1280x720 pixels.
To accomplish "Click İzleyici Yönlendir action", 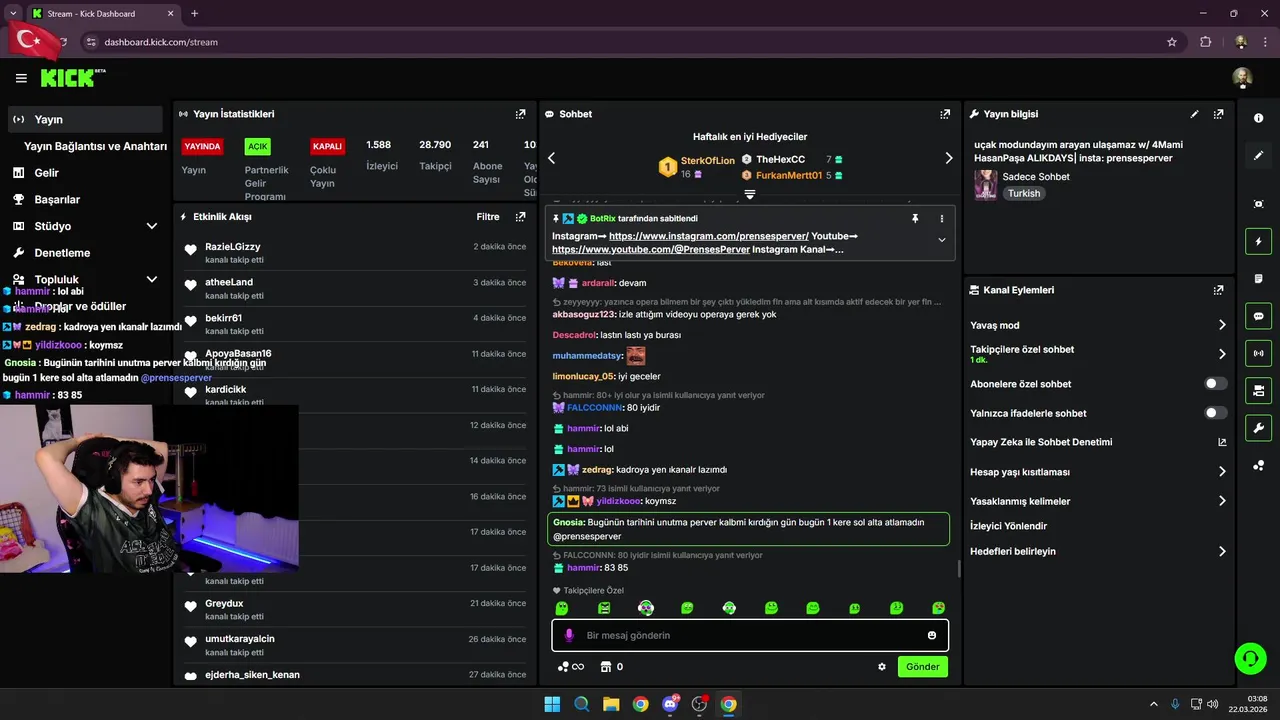I will [x=1008, y=526].
